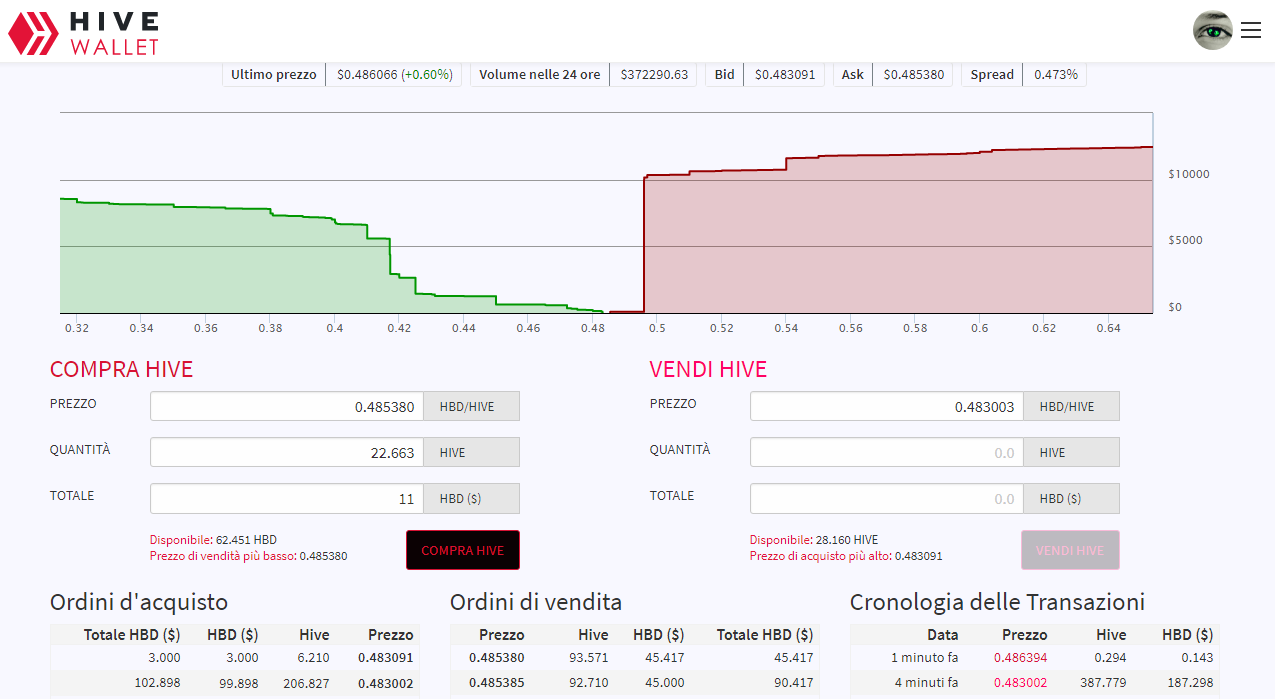Image resolution: width=1275 pixels, height=699 pixels.
Task: Use highest buy price 0.483091 link
Action: 846,556
